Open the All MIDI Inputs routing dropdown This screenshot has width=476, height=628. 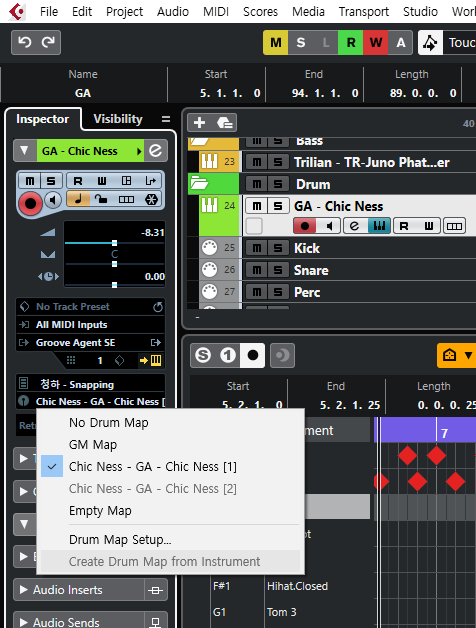(x=91, y=324)
